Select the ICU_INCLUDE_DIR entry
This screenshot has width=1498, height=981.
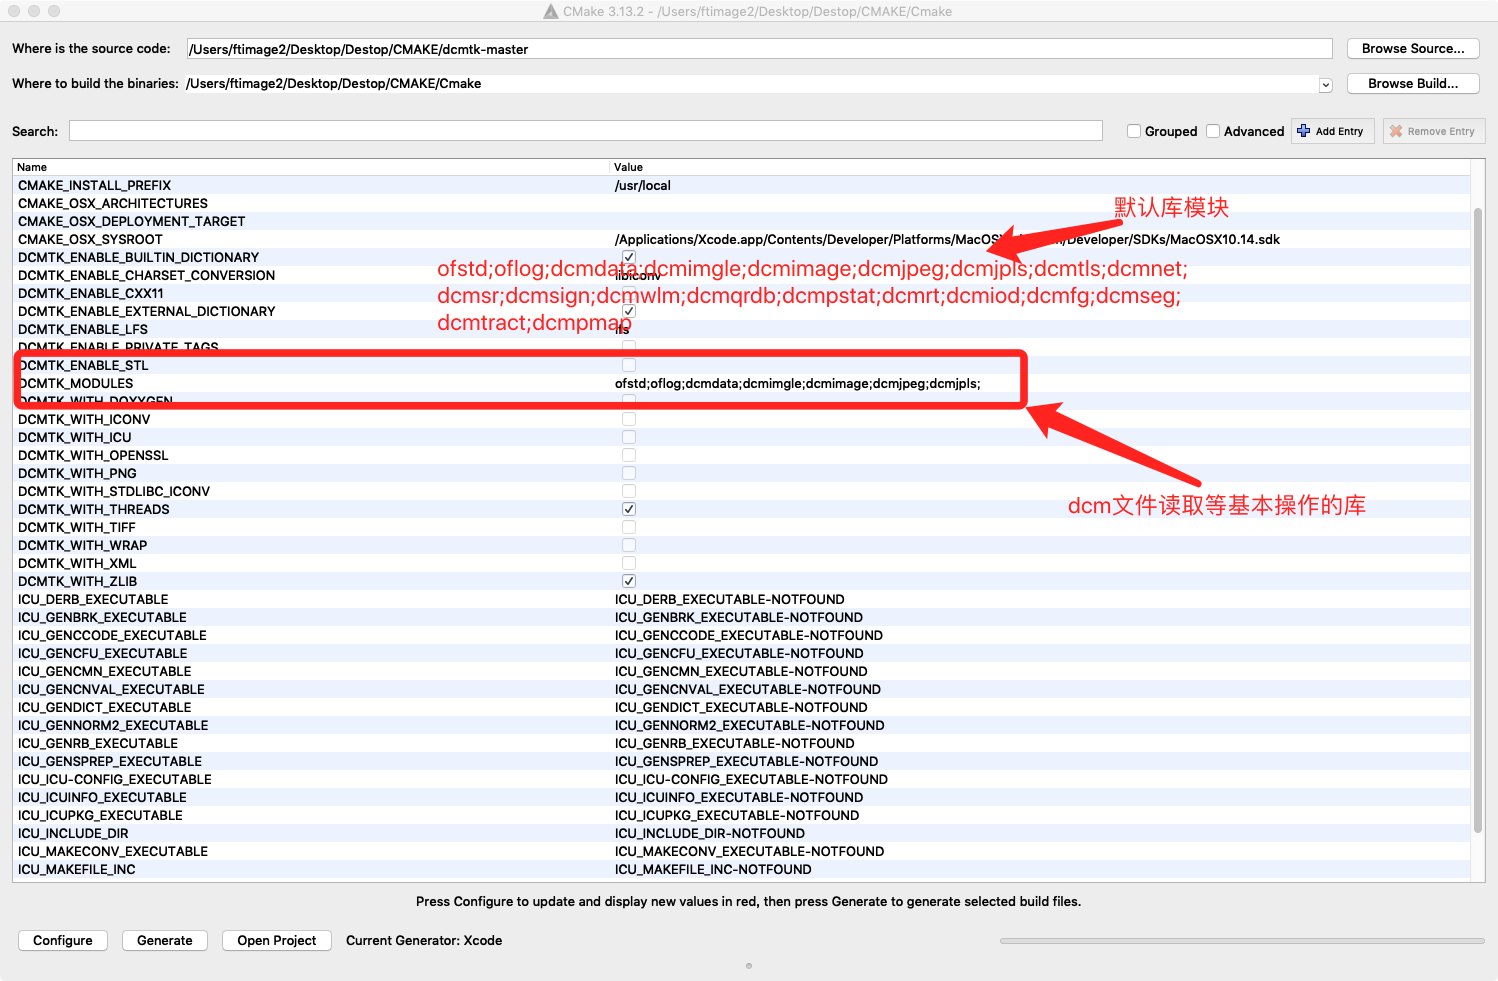click(x=73, y=833)
